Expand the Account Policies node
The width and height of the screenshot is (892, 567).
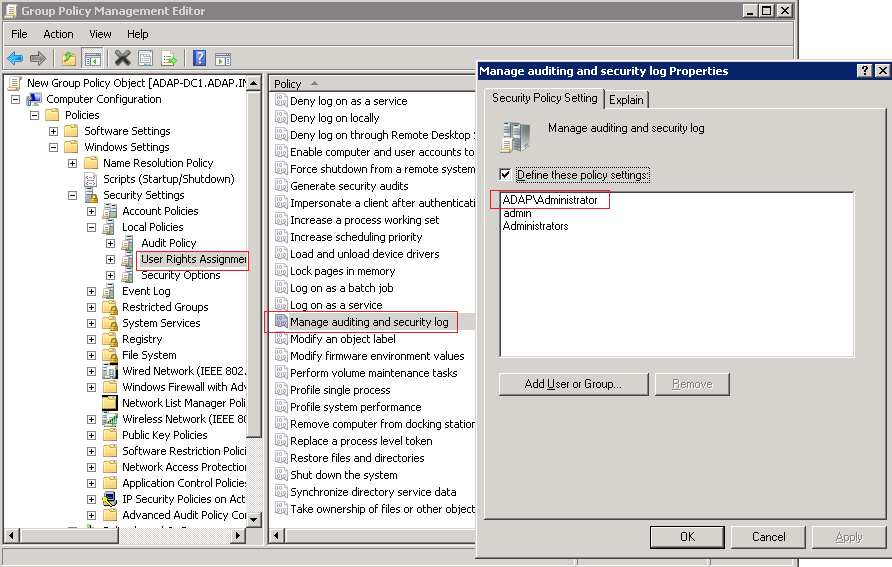(x=91, y=212)
